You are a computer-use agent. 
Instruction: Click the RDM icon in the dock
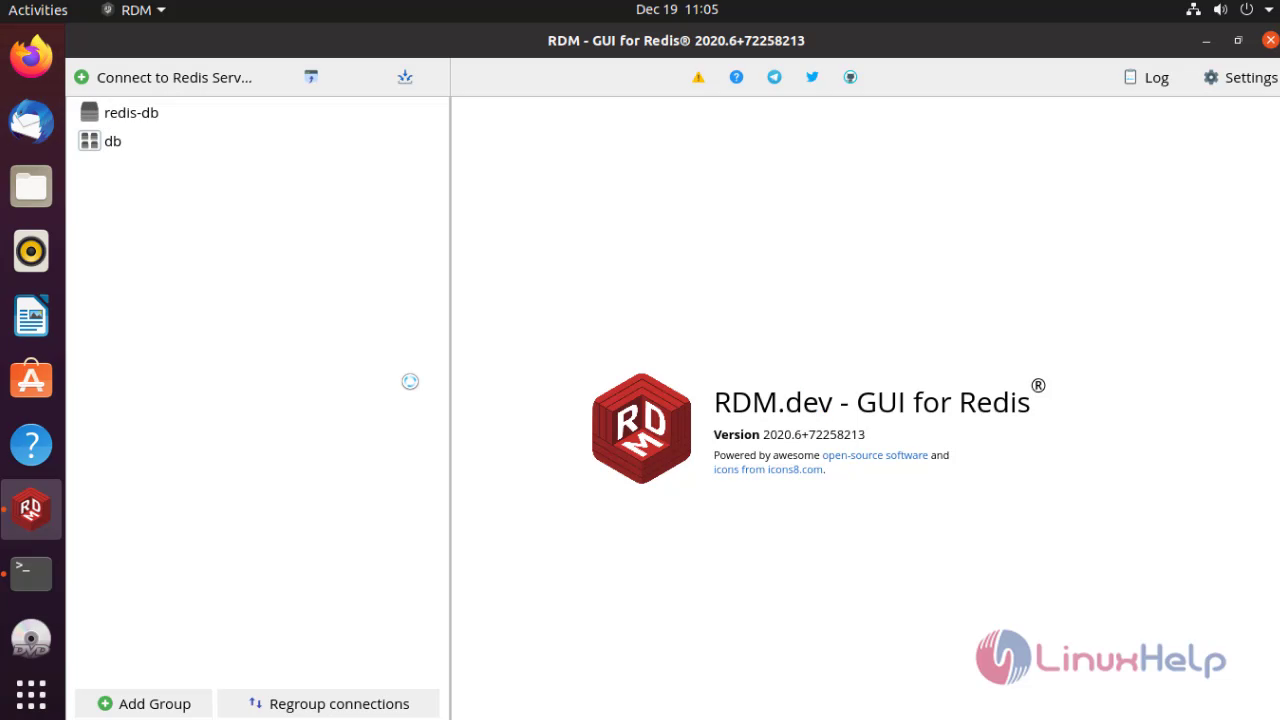[x=31, y=509]
